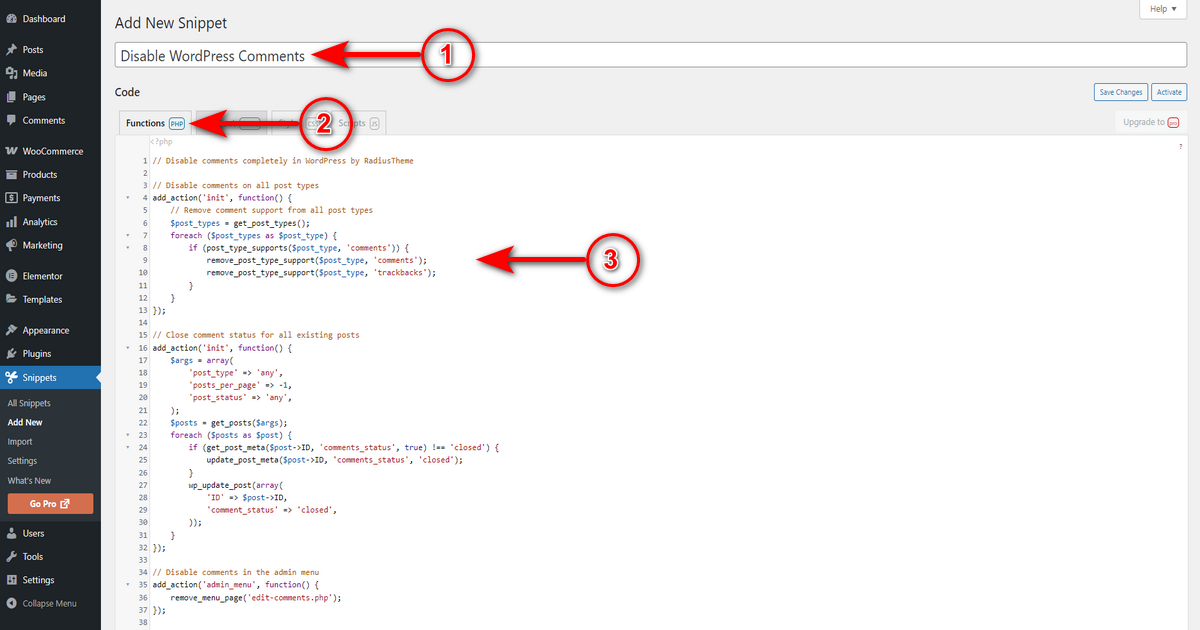This screenshot has width=1200, height=630.
Task: Open Posts via its pushpin icon
Action: tap(11, 49)
